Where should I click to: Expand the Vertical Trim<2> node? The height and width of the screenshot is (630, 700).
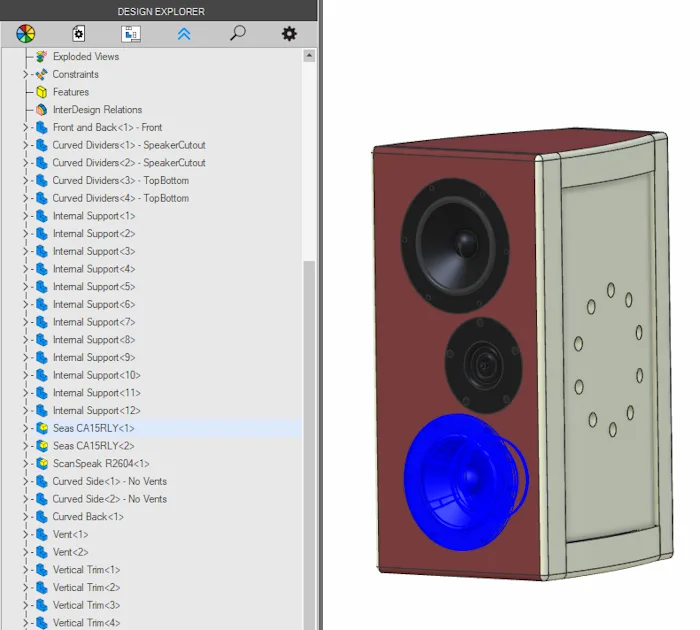pyautogui.click(x=25, y=588)
